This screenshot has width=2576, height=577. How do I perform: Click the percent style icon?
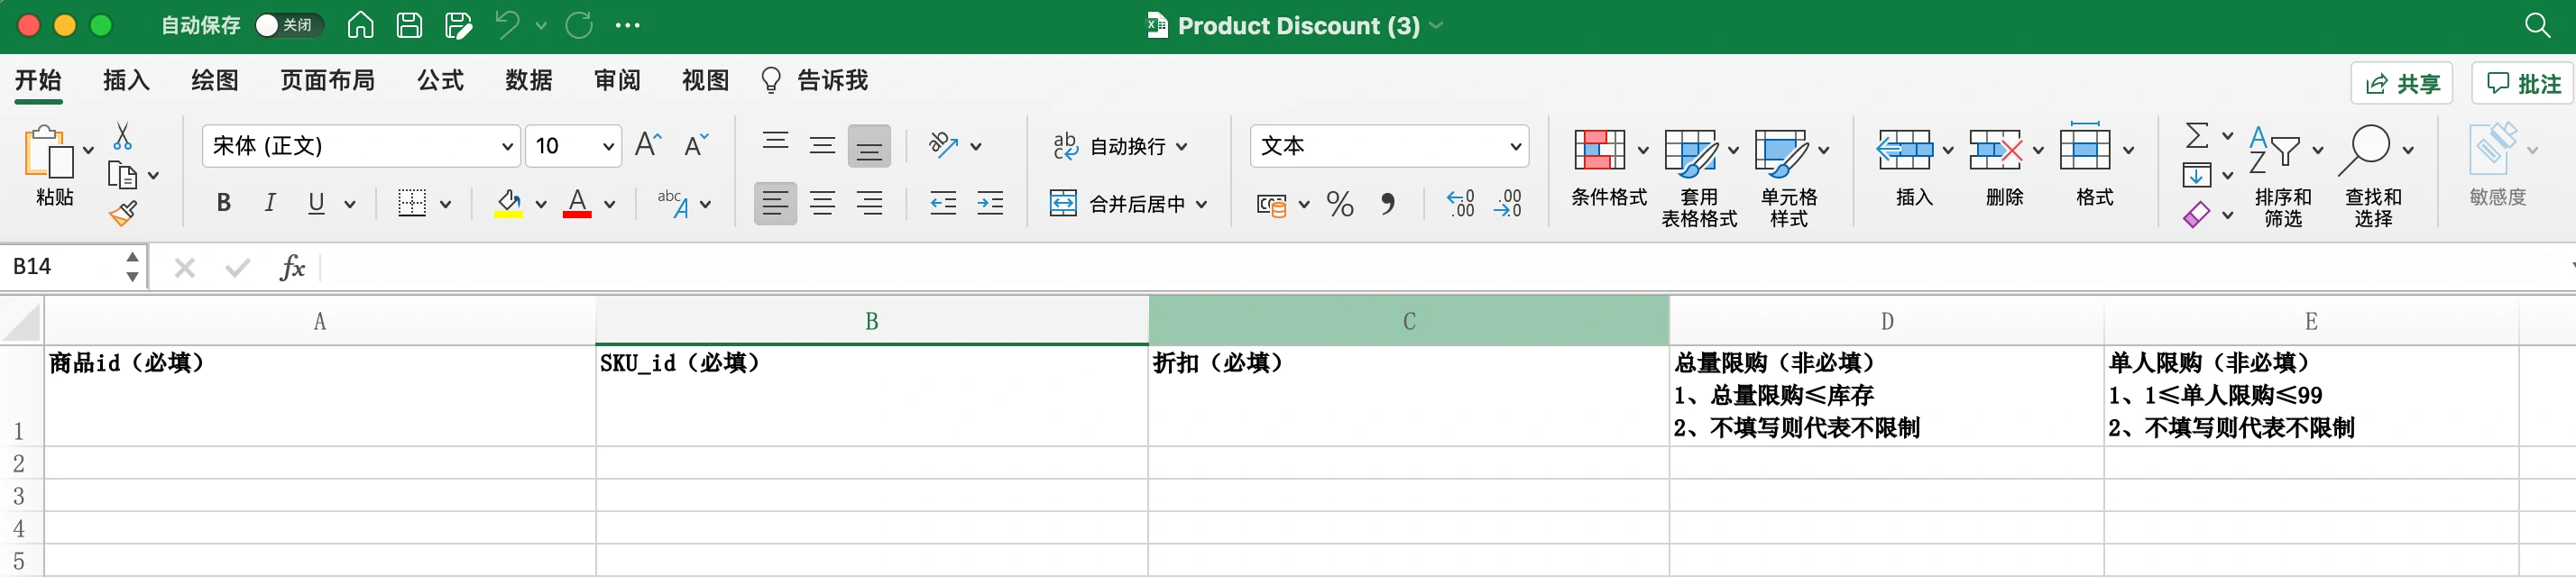[1339, 205]
